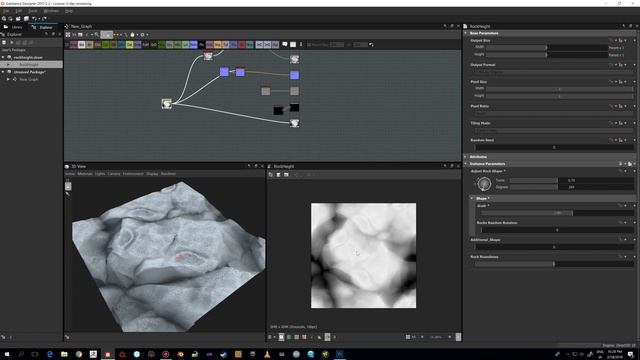Open the Tools menu
The width and height of the screenshot is (640, 360).
33,11
